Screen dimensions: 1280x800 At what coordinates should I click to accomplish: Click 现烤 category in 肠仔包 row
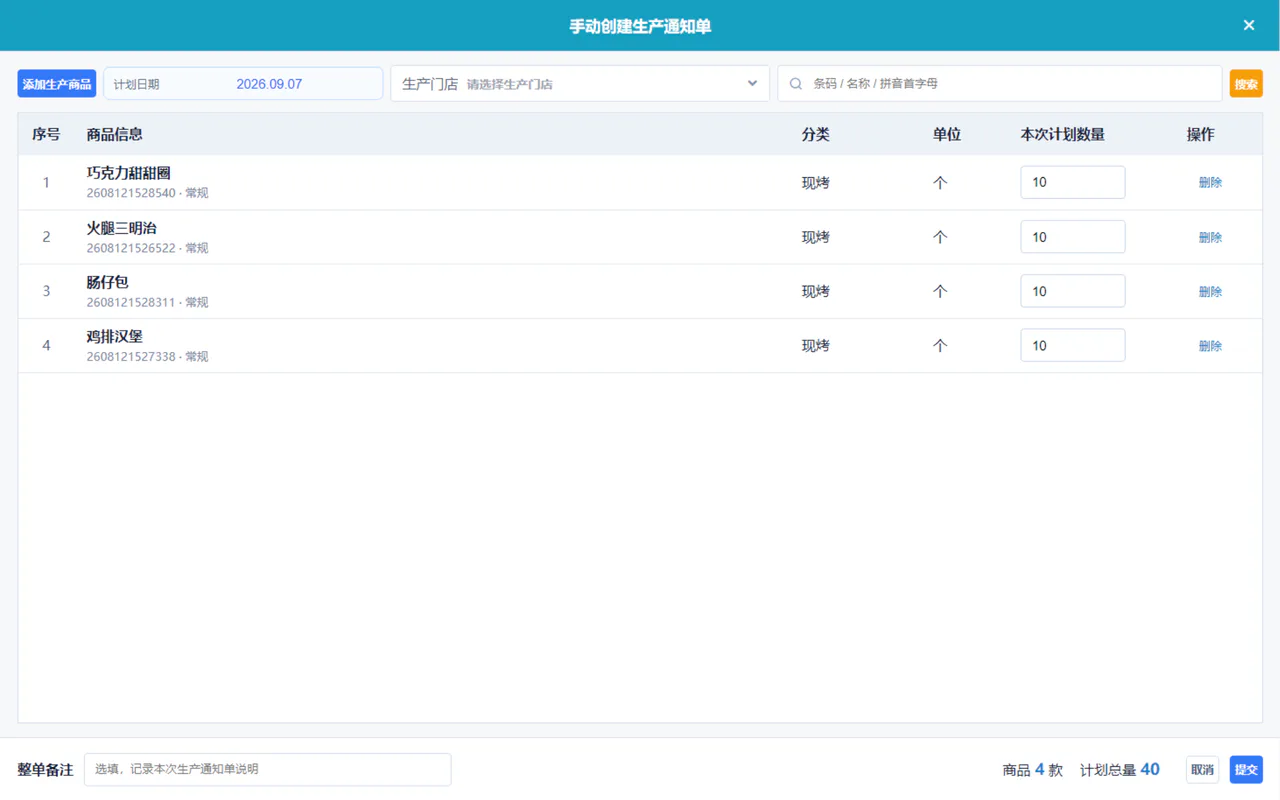coord(816,291)
